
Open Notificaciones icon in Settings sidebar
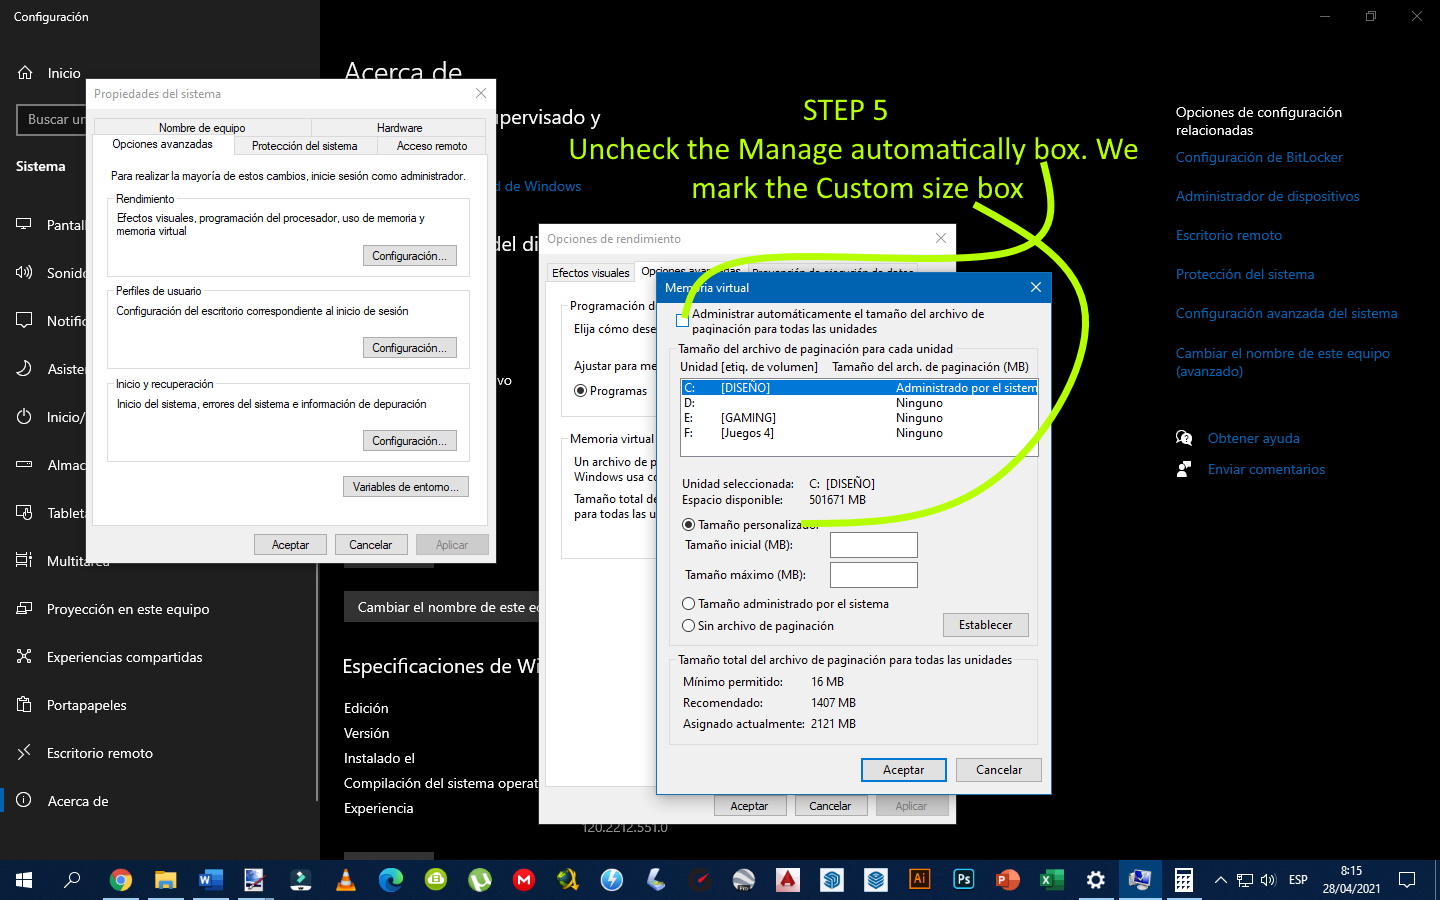24,320
